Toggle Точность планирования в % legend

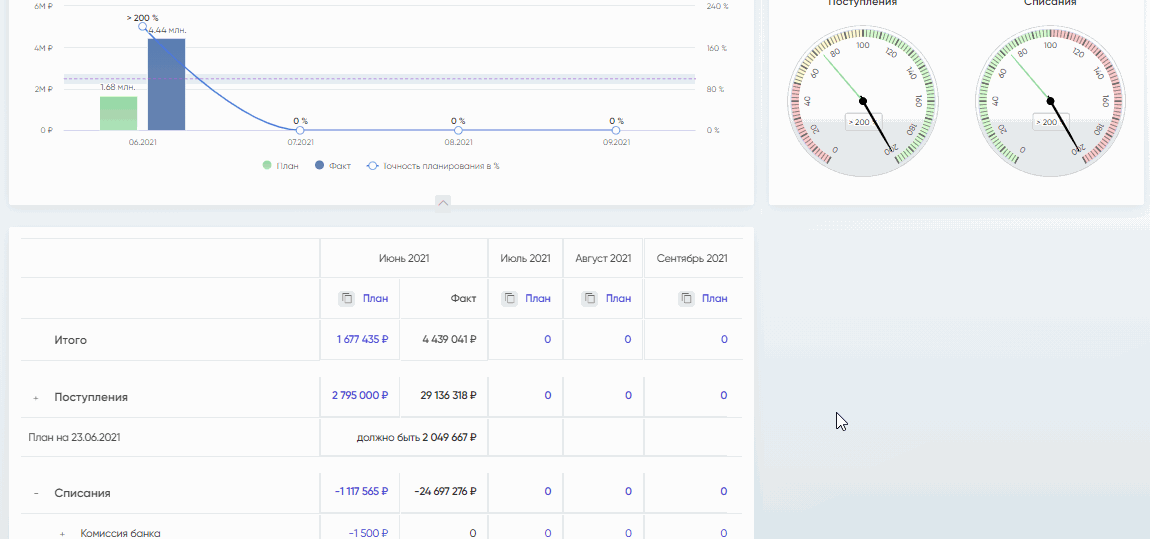click(433, 166)
